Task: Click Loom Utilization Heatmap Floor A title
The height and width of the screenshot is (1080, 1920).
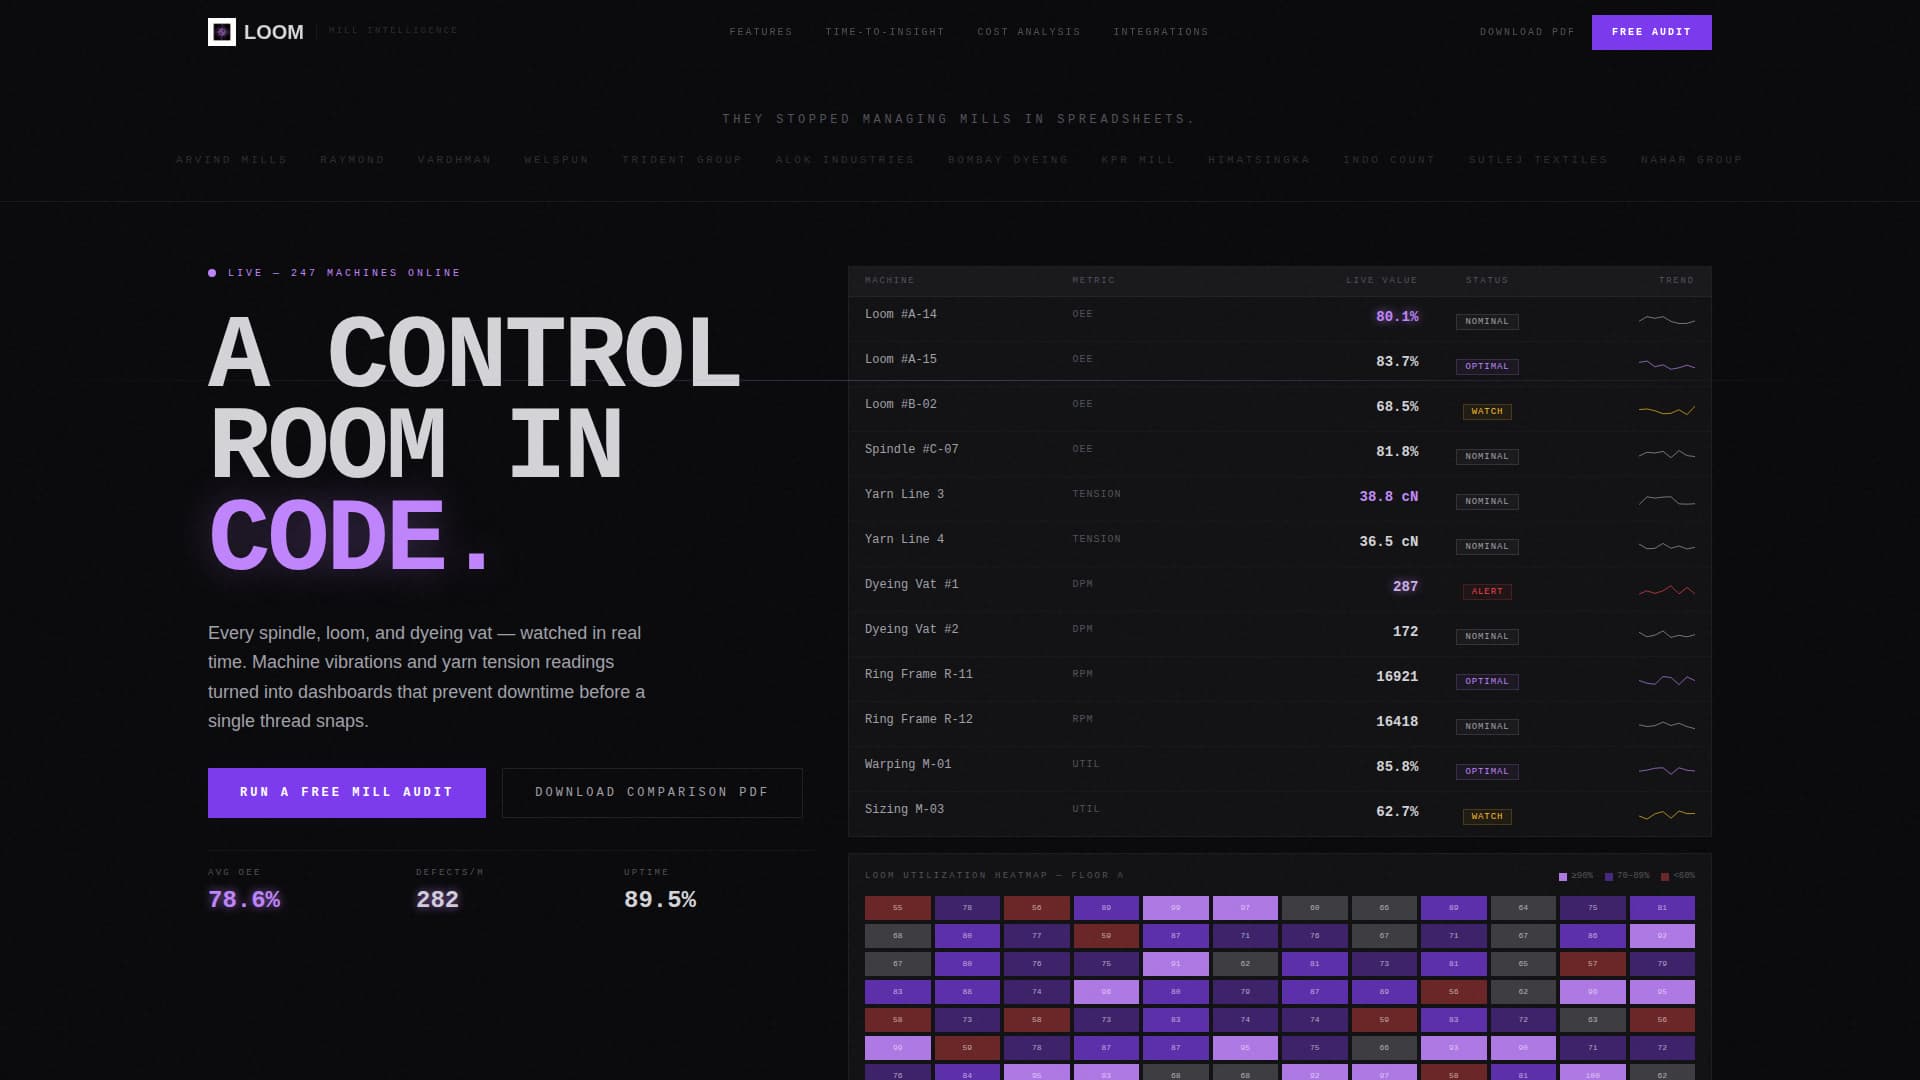Action: [x=994, y=876]
